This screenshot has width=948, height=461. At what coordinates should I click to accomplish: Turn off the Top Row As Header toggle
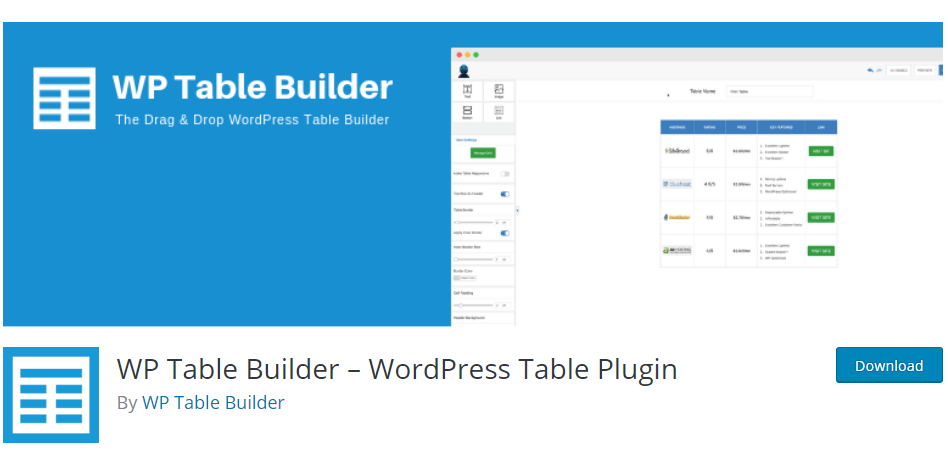(x=505, y=194)
